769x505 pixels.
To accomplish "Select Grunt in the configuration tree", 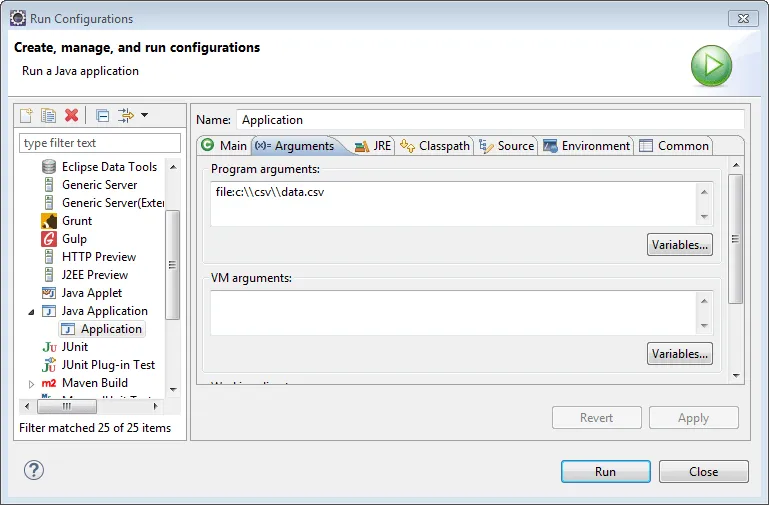I will [76, 221].
